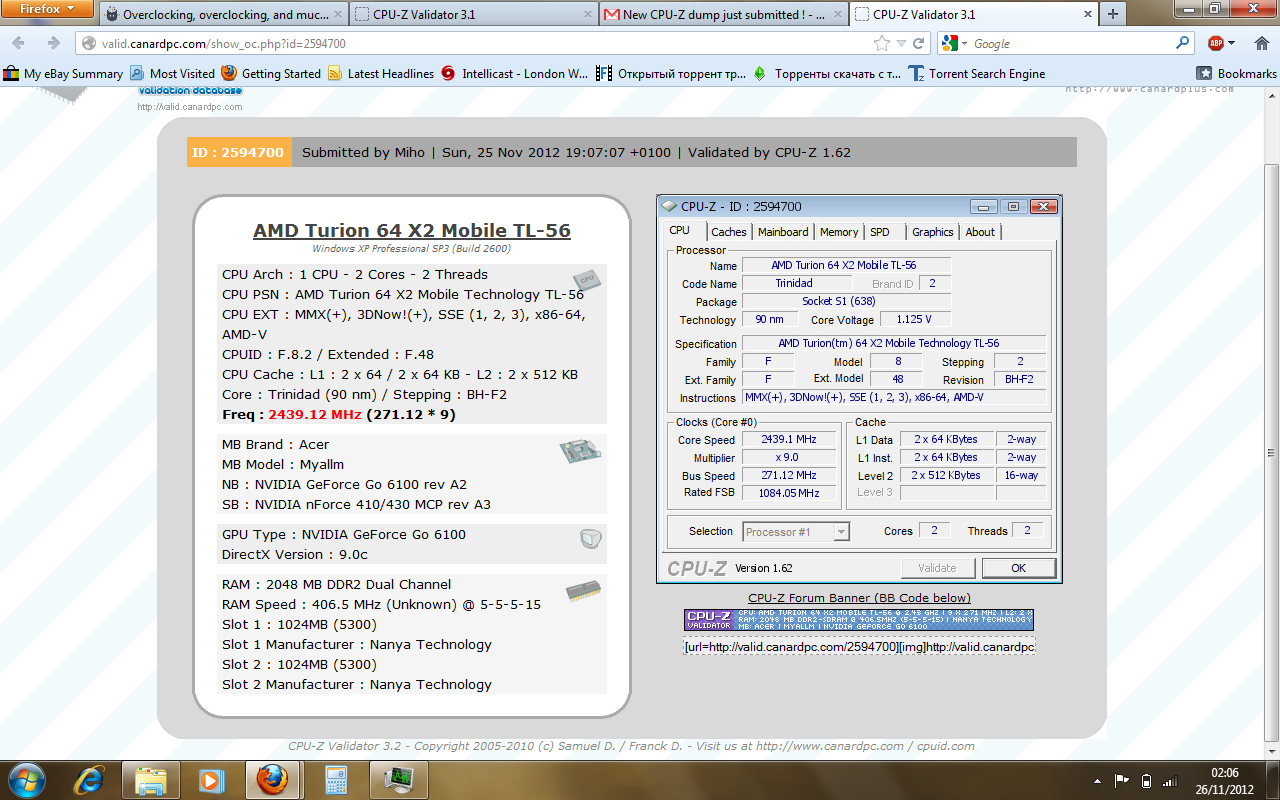Open the Gmail New CPU-Z dump tab
The image size is (1280, 800).
(x=722, y=15)
